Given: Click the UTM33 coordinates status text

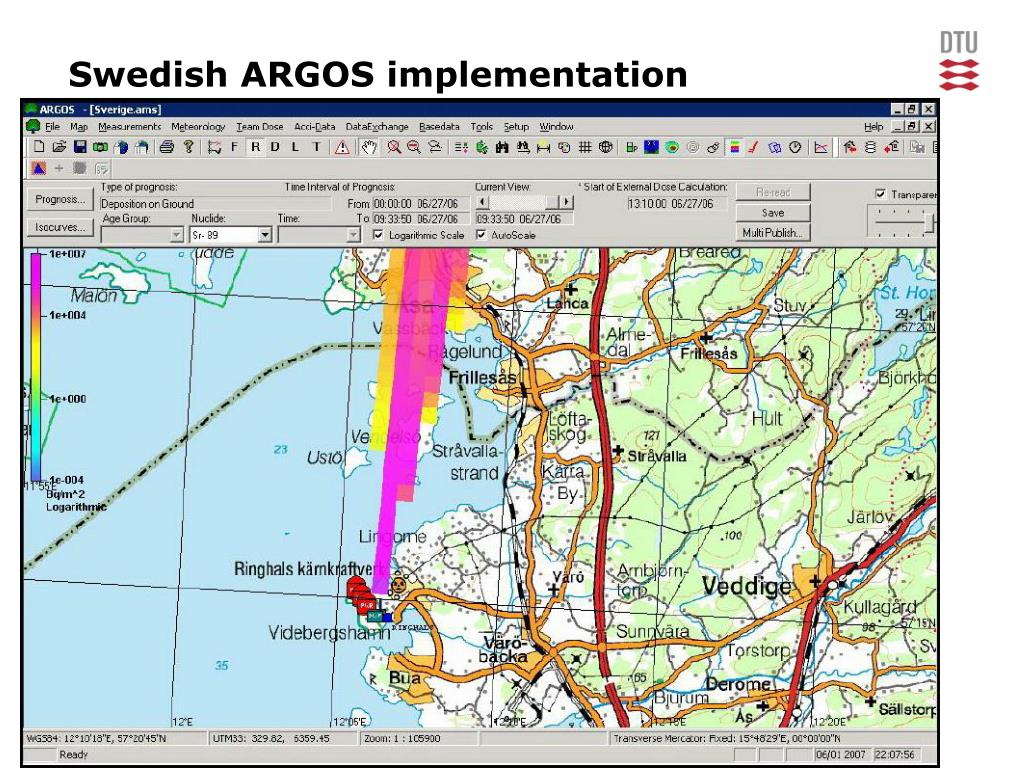Looking at the screenshot, I should 271,739.
